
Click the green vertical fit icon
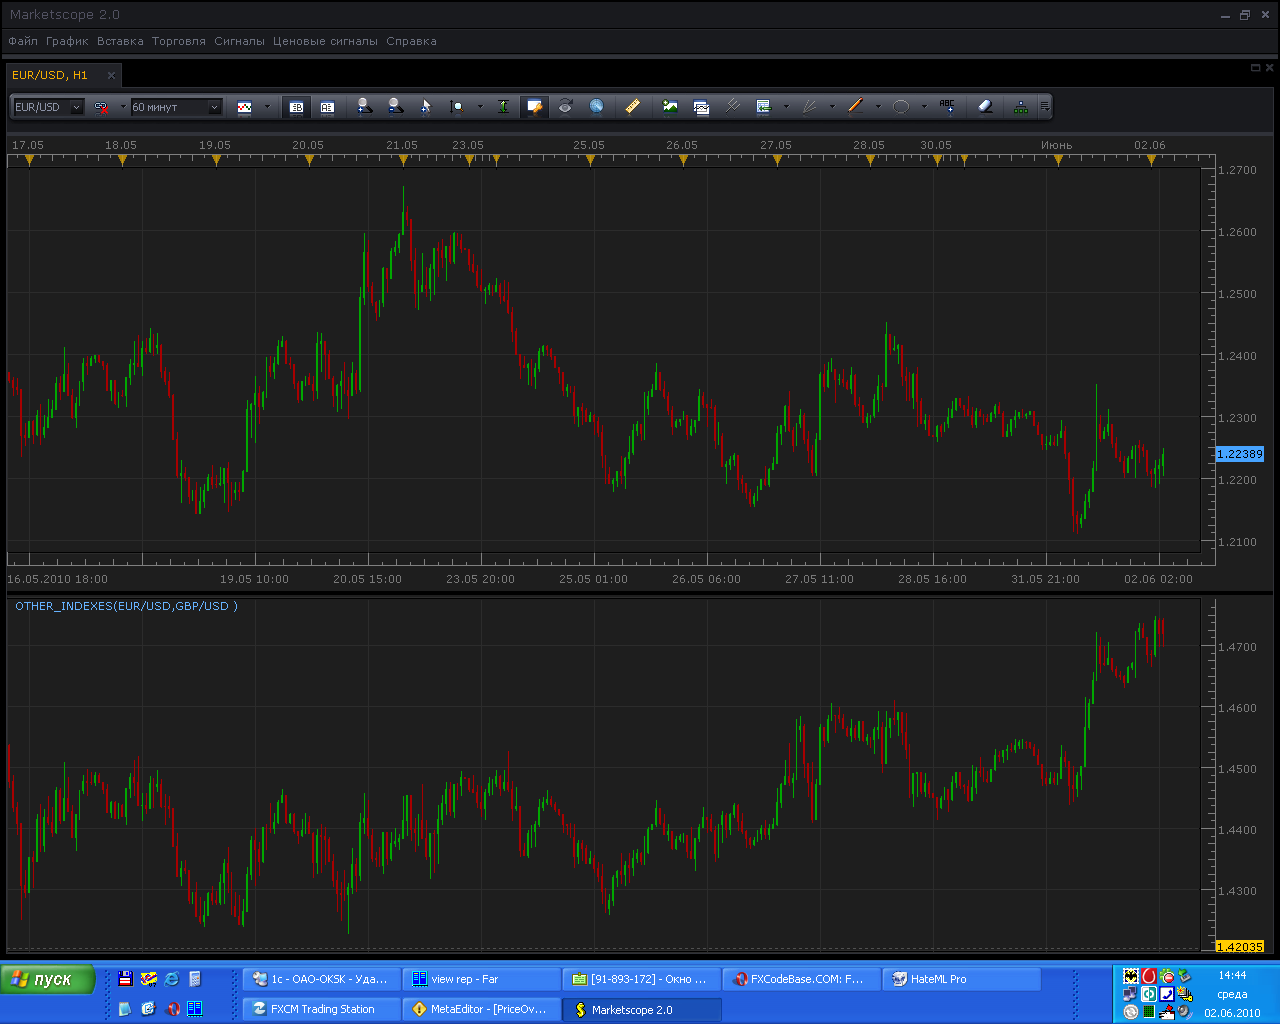tap(503, 106)
